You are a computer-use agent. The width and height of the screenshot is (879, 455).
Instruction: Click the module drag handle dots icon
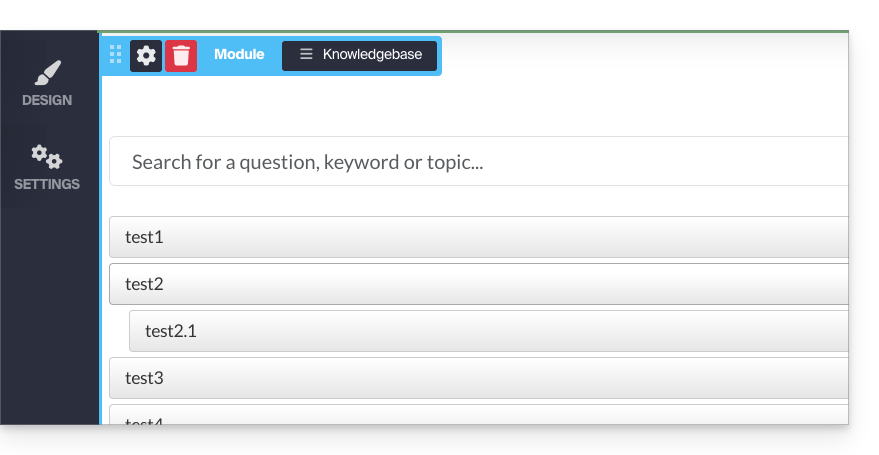point(115,55)
